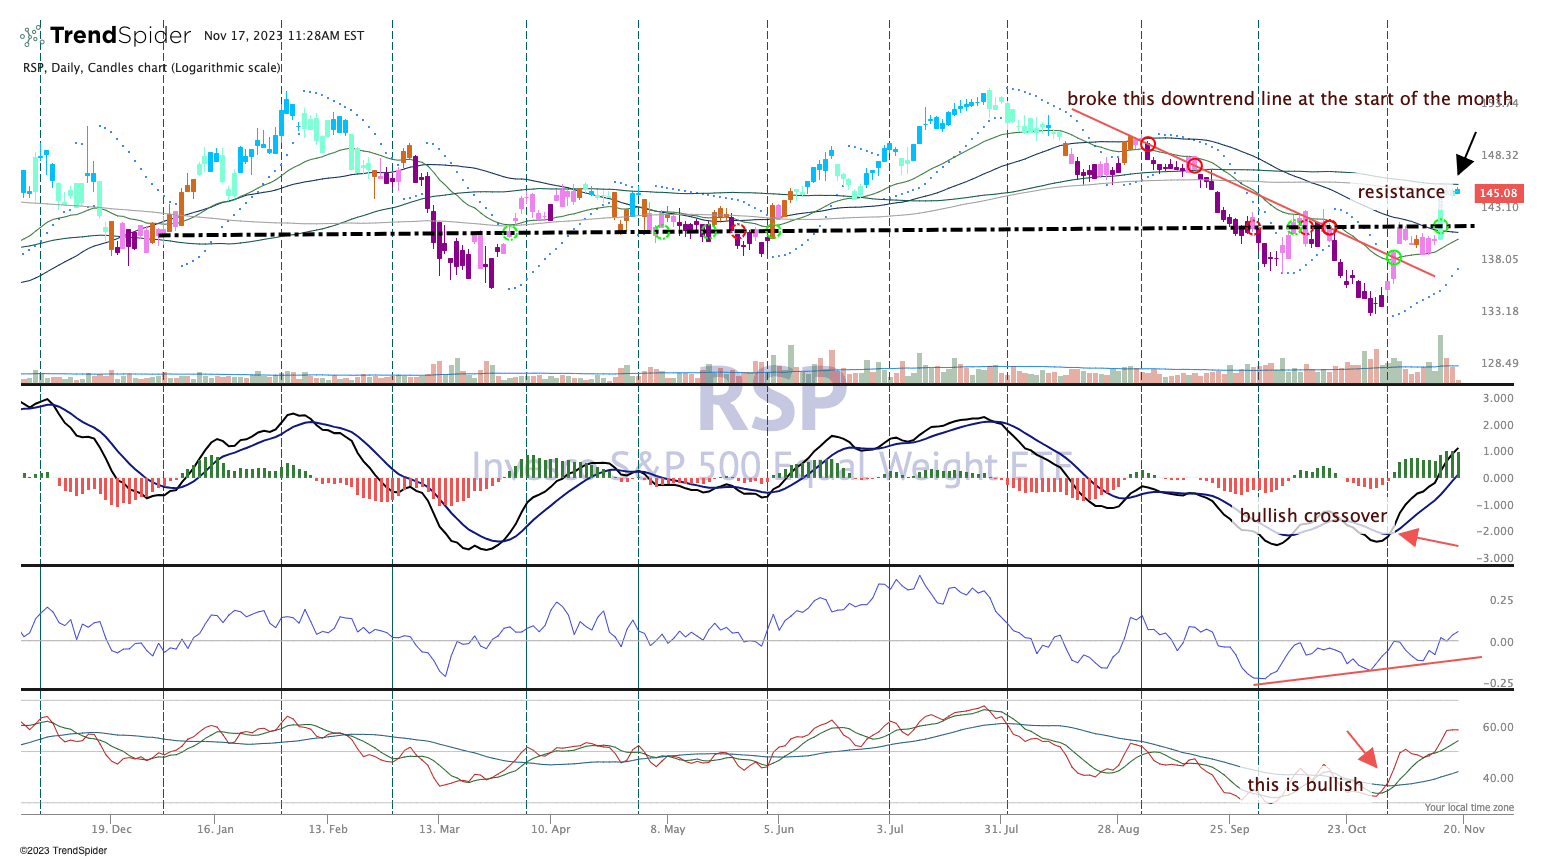Select the green diamond marker on the latest candle
This screenshot has width=1544, height=860.
(x=1440, y=226)
